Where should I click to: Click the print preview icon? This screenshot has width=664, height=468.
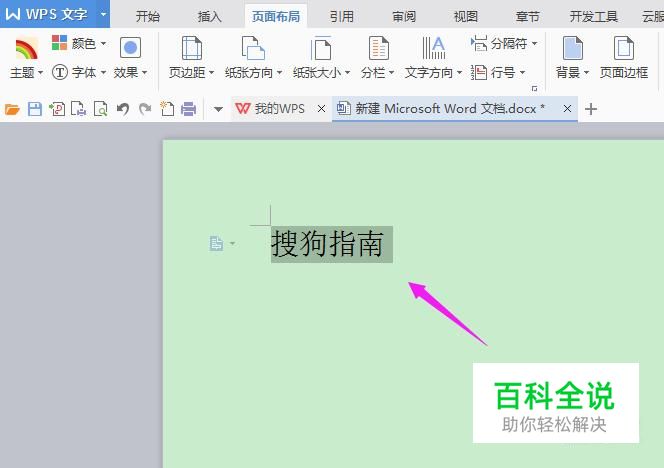101,109
